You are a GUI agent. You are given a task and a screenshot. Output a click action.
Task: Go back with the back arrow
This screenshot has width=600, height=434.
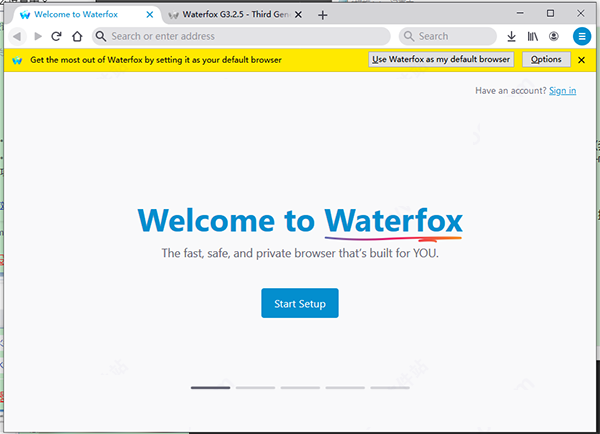(17, 36)
